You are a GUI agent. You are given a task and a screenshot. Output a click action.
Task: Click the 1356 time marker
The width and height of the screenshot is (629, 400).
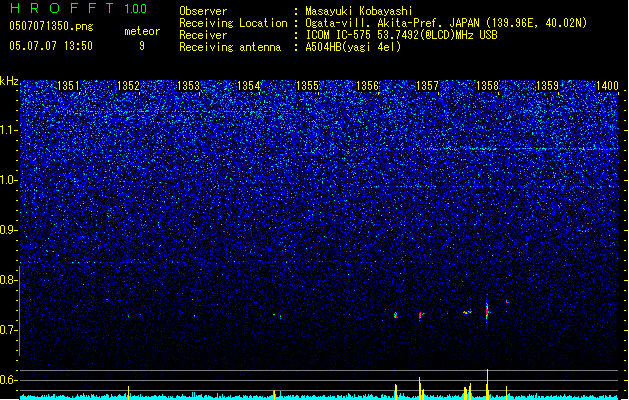367,86
